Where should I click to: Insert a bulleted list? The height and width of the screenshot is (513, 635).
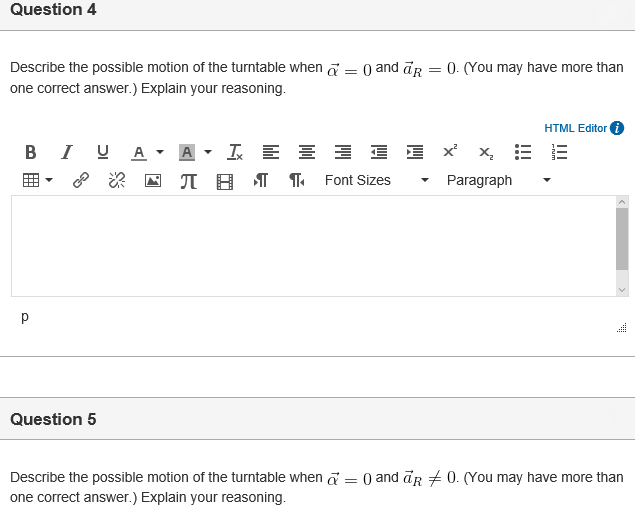[521, 152]
